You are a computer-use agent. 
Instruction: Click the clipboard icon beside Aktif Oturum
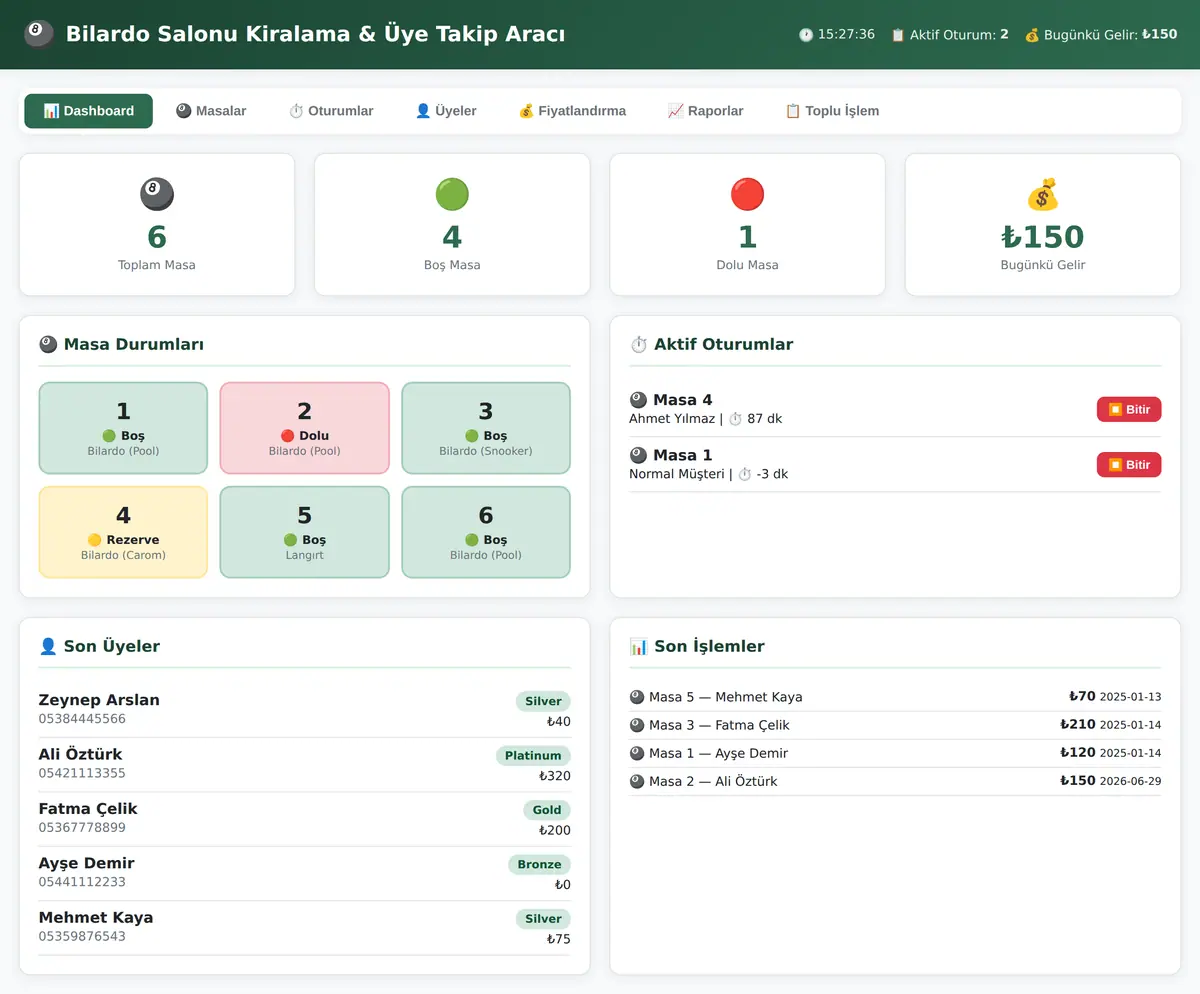[x=898, y=35]
